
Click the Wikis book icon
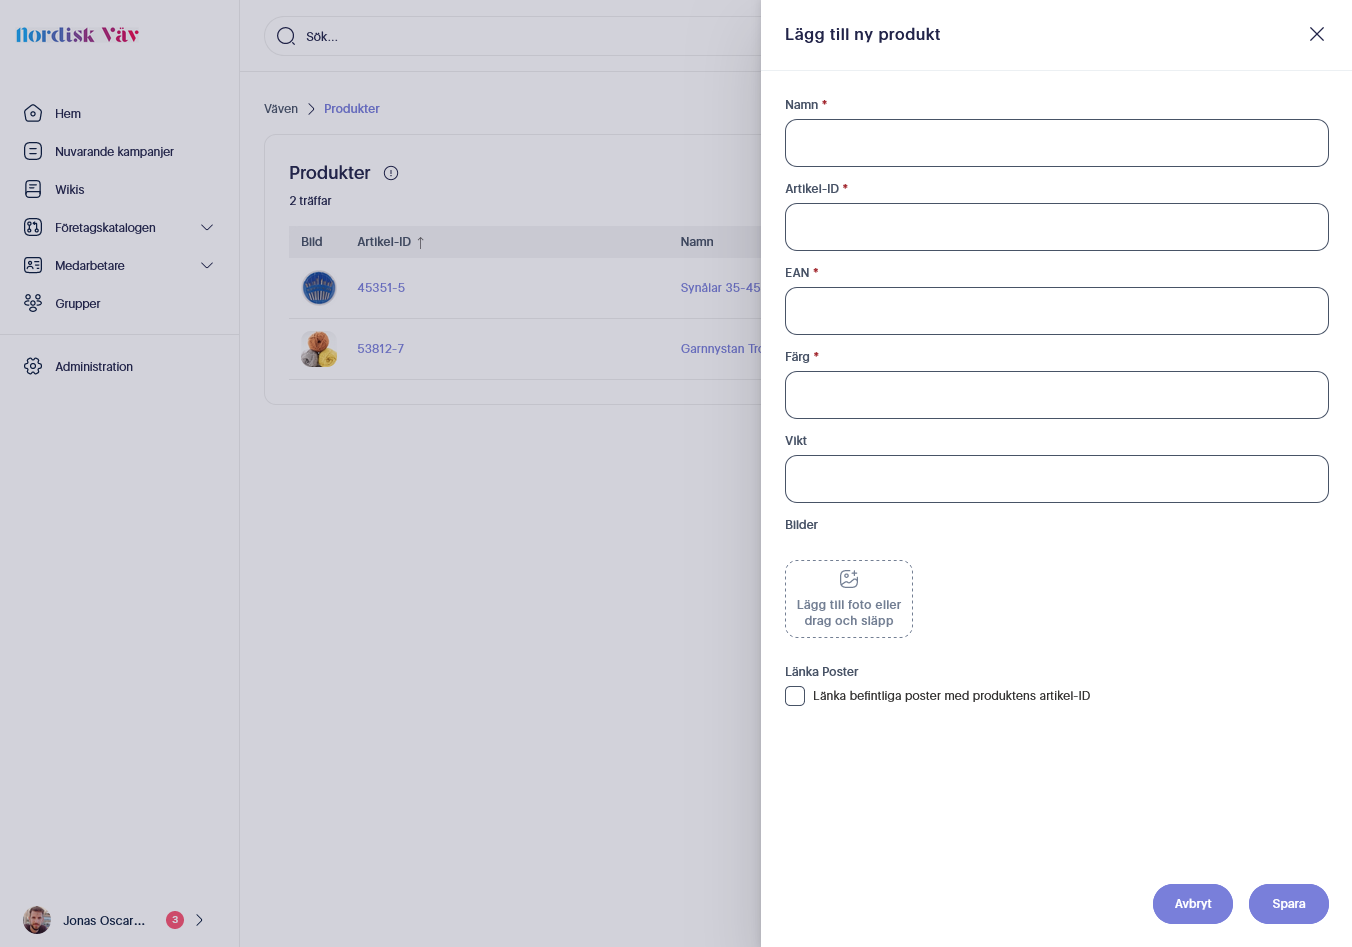(33, 189)
